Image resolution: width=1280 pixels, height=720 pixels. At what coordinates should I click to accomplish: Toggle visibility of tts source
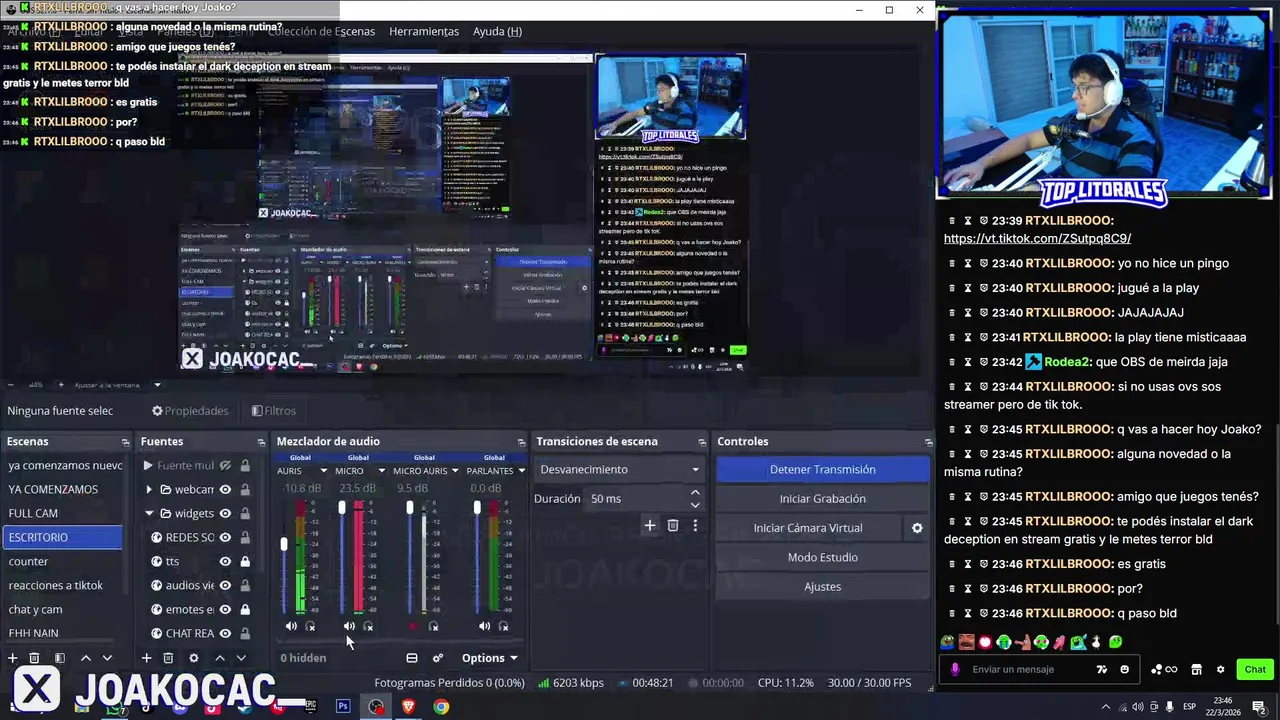[x=225, y=561]
